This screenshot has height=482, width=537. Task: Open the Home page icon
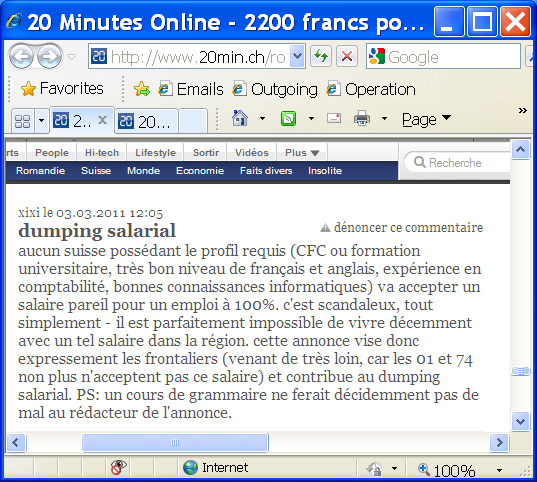pyautogui.click(x=240, y=119)
